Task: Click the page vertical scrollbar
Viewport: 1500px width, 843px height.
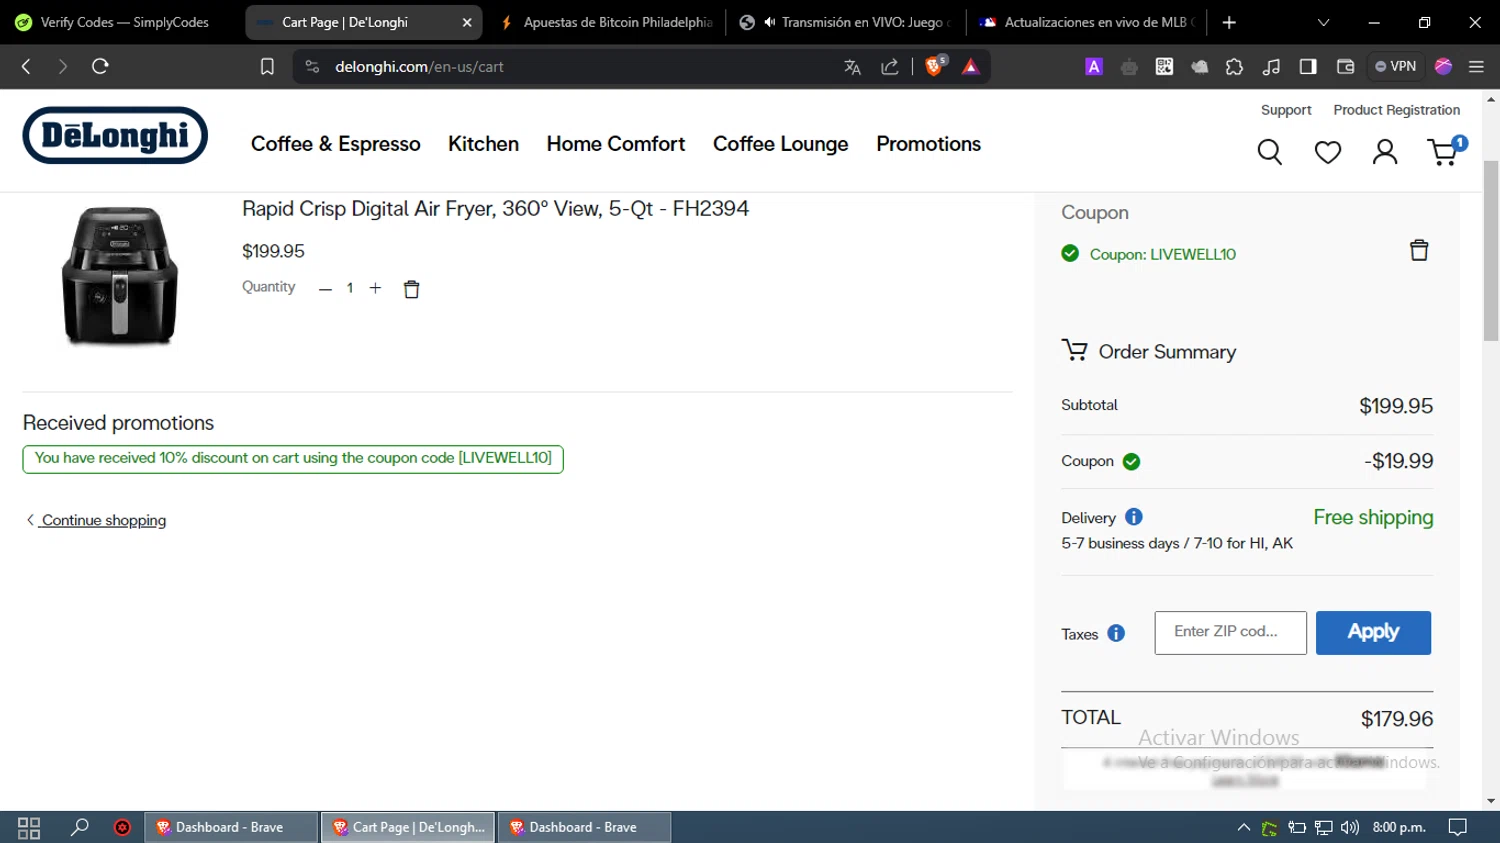Action: [x=1491, y=250]
